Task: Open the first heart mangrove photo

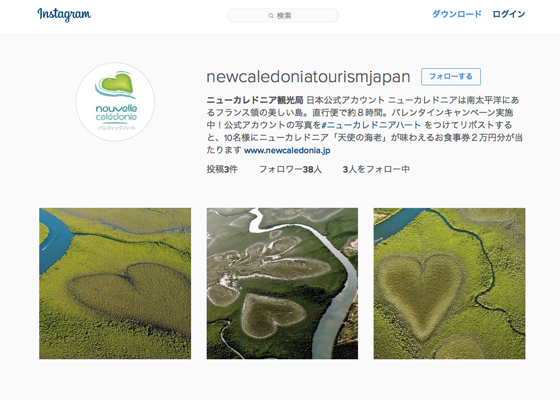Action: pyautogui.click(x=115, y=284)
